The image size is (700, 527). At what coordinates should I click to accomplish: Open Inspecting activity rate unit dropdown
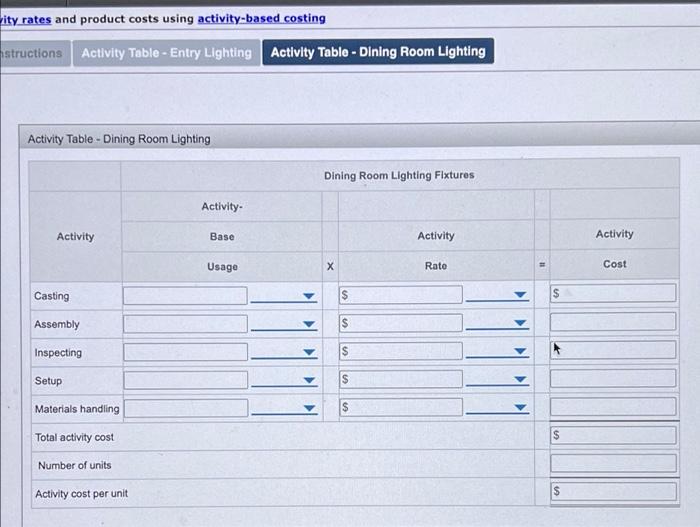coord(497,351)
